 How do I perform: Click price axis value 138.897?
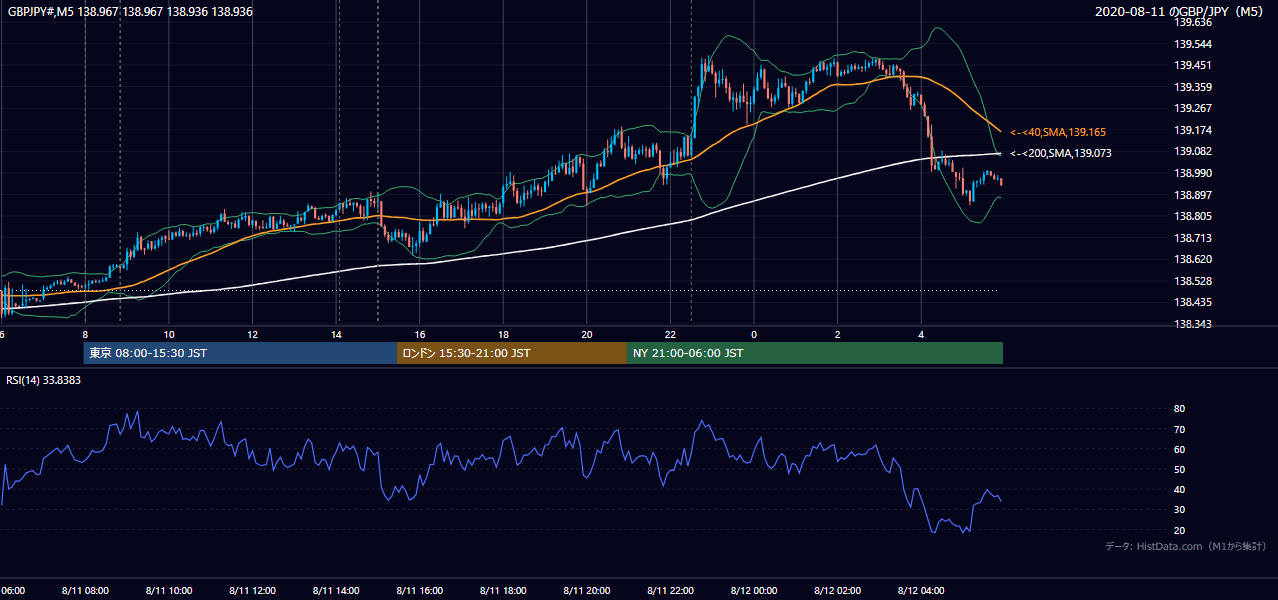pos(1193,195)
